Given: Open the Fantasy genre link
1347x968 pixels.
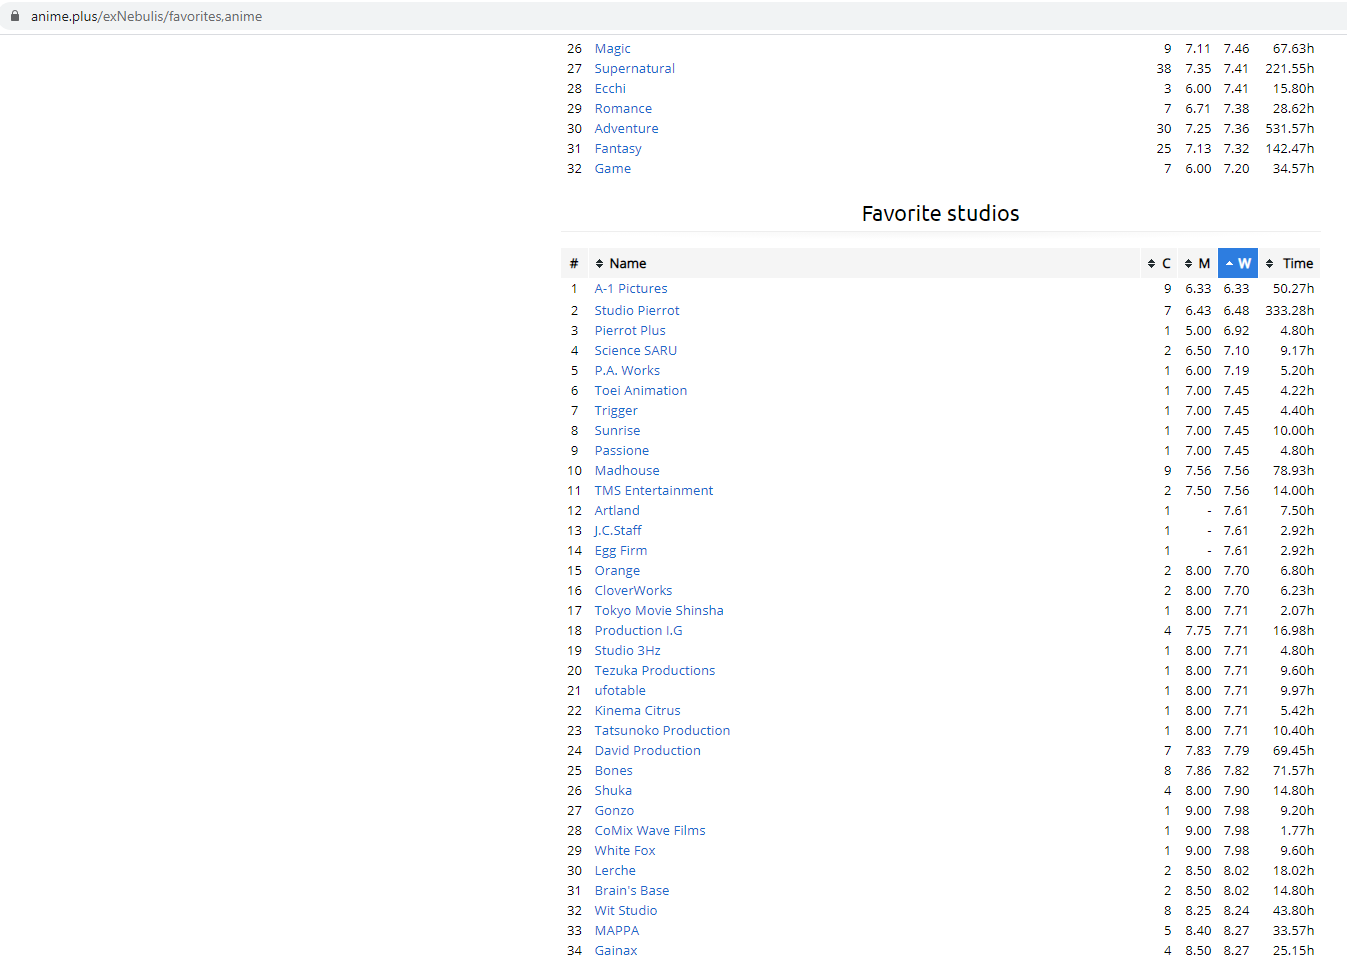Looking at the screenshot, I should coord(617,148).
